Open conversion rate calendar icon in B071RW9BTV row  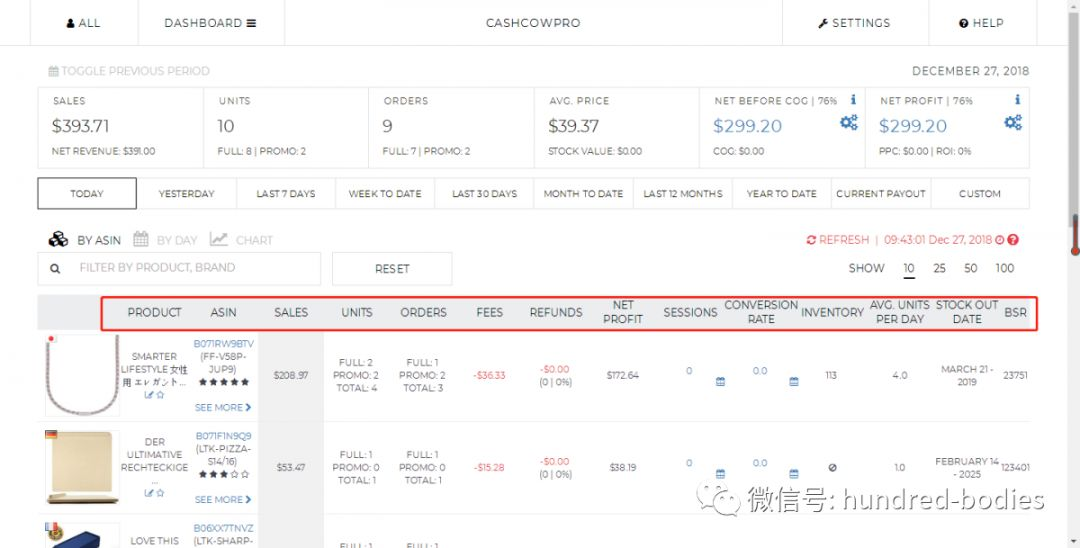tap(794, 381)
